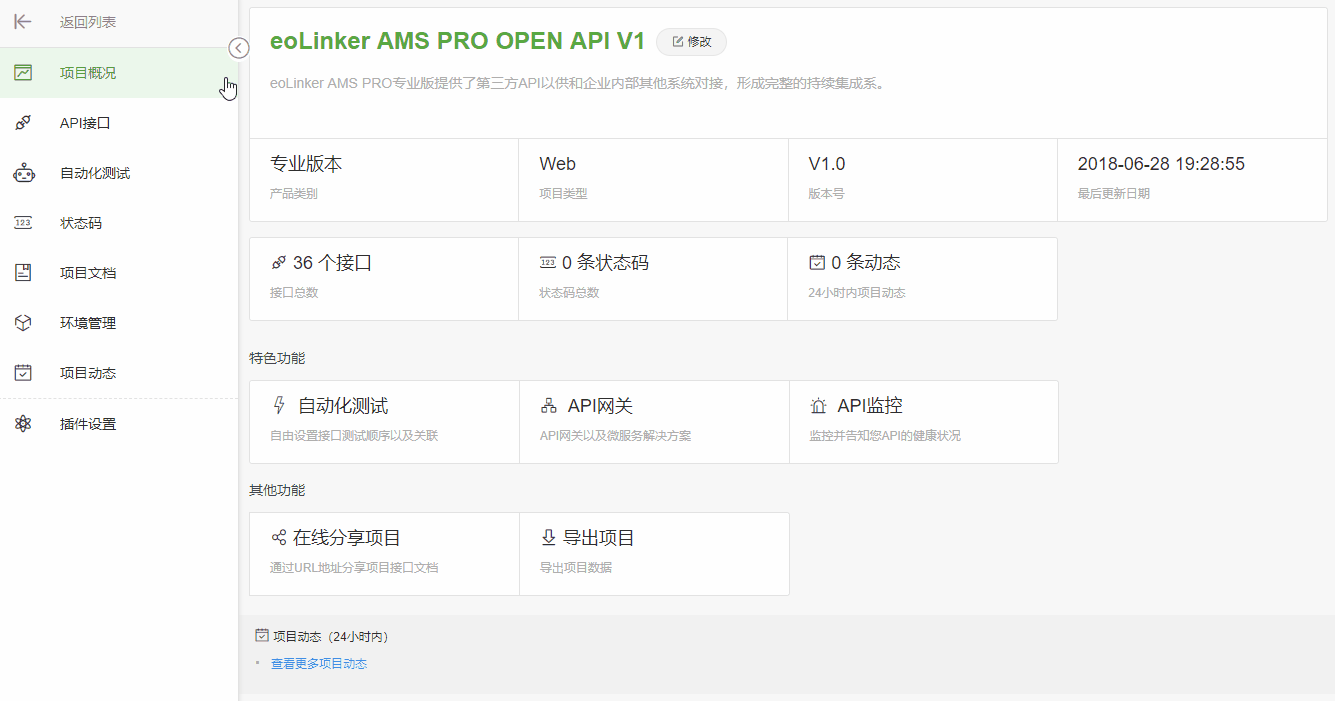The height and width of the screenshot is (701, 1335).
Task: Select 环境管理 in the sidebar
Action: click(x=119, y=323)
